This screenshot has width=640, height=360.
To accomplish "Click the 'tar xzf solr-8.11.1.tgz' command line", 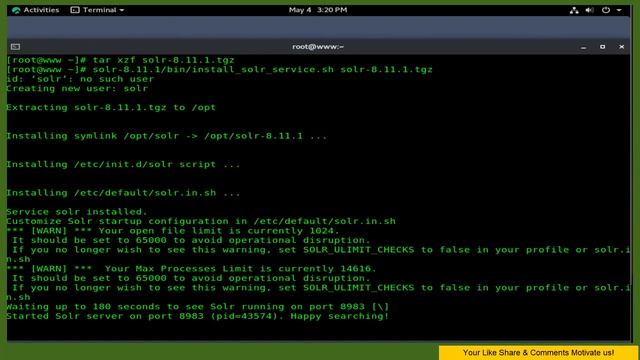I will [121, 60].
